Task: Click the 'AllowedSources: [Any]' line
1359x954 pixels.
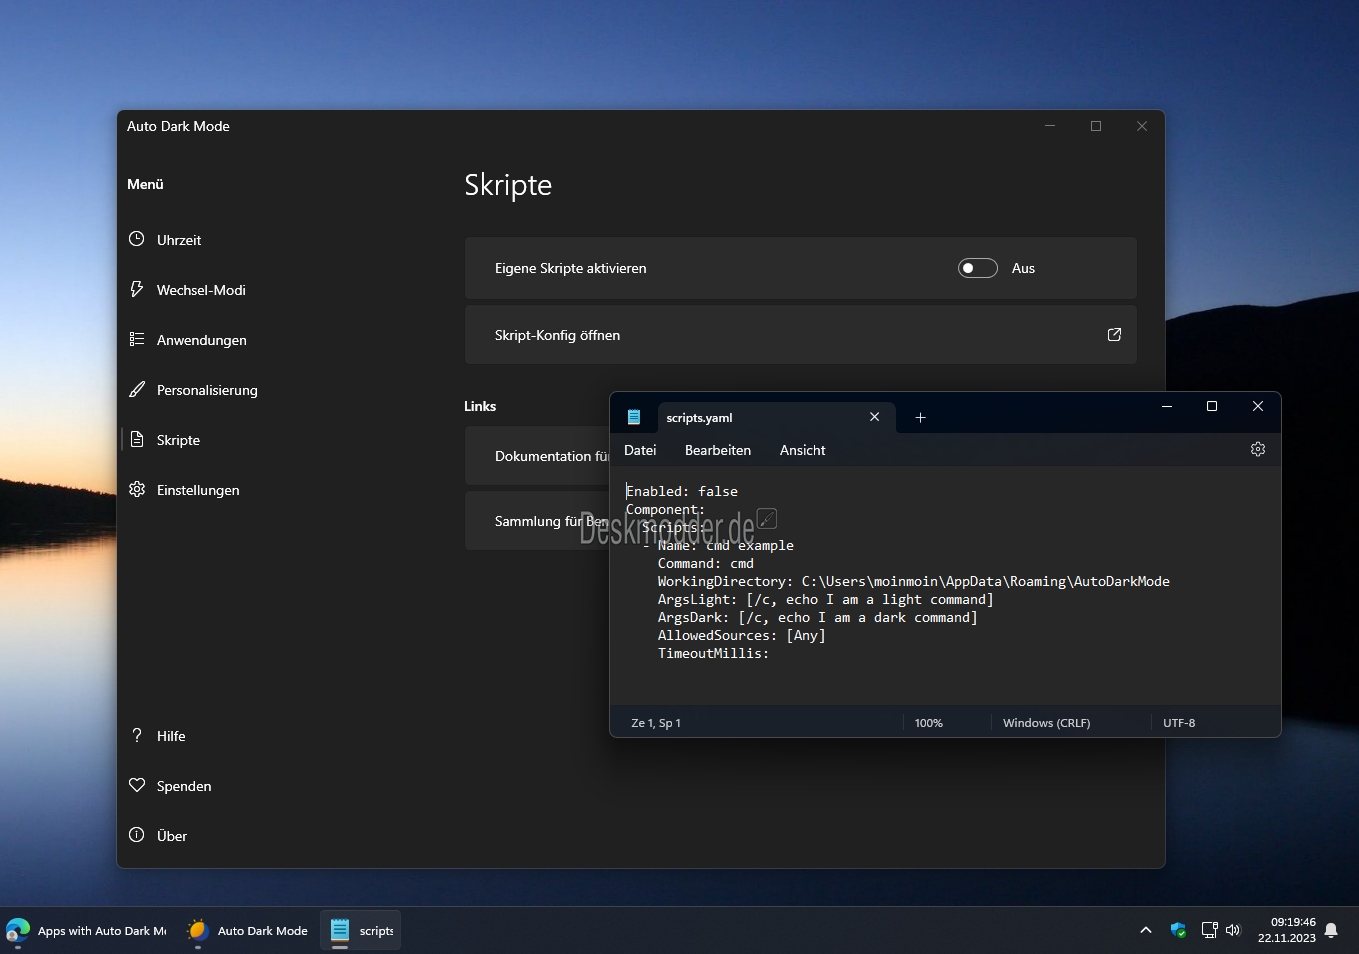Action: tap(741, 635)
